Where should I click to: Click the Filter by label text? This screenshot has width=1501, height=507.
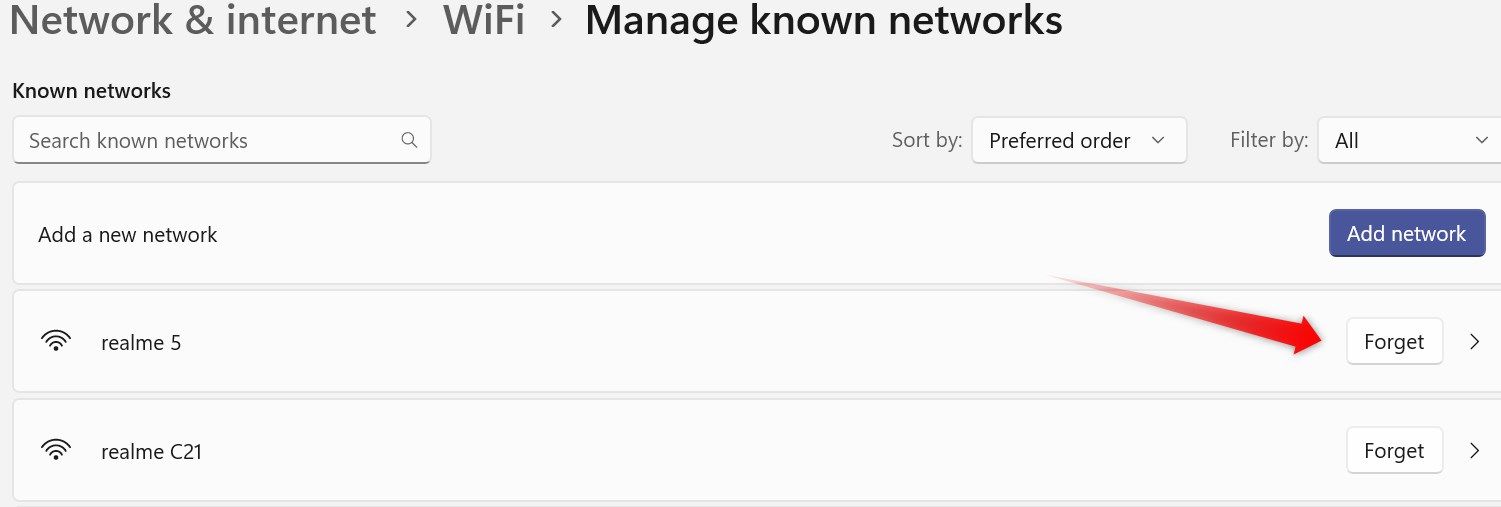[x=1268, y=141]
